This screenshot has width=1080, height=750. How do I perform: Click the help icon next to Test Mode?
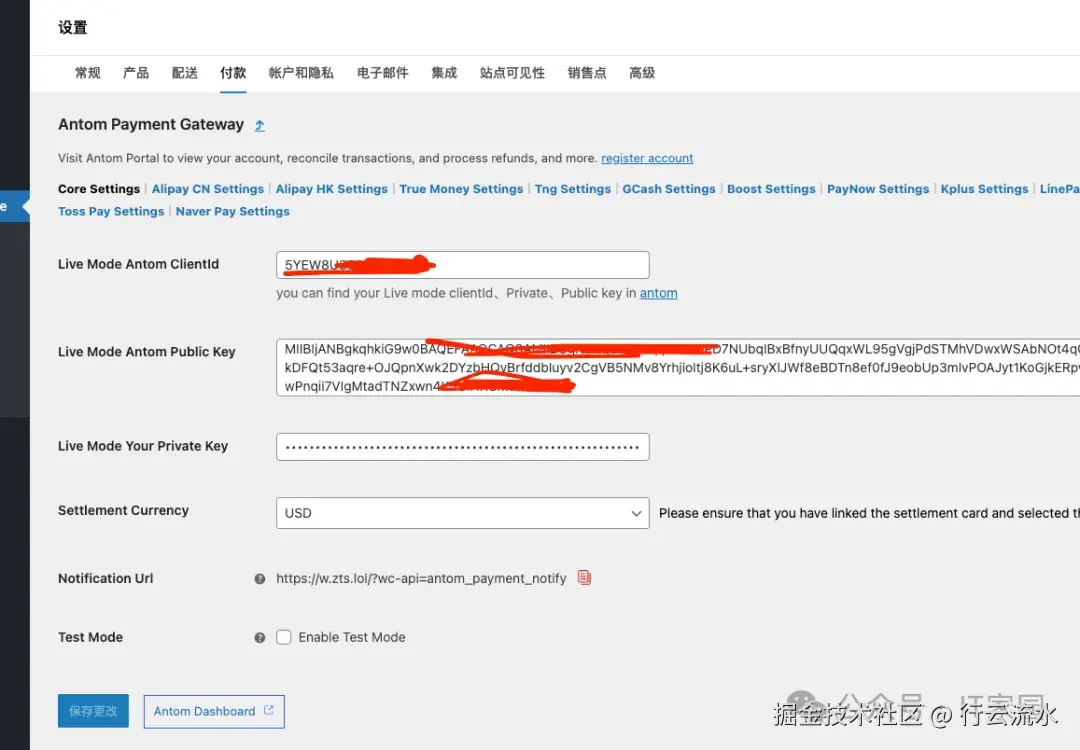(x=259, y=637)
